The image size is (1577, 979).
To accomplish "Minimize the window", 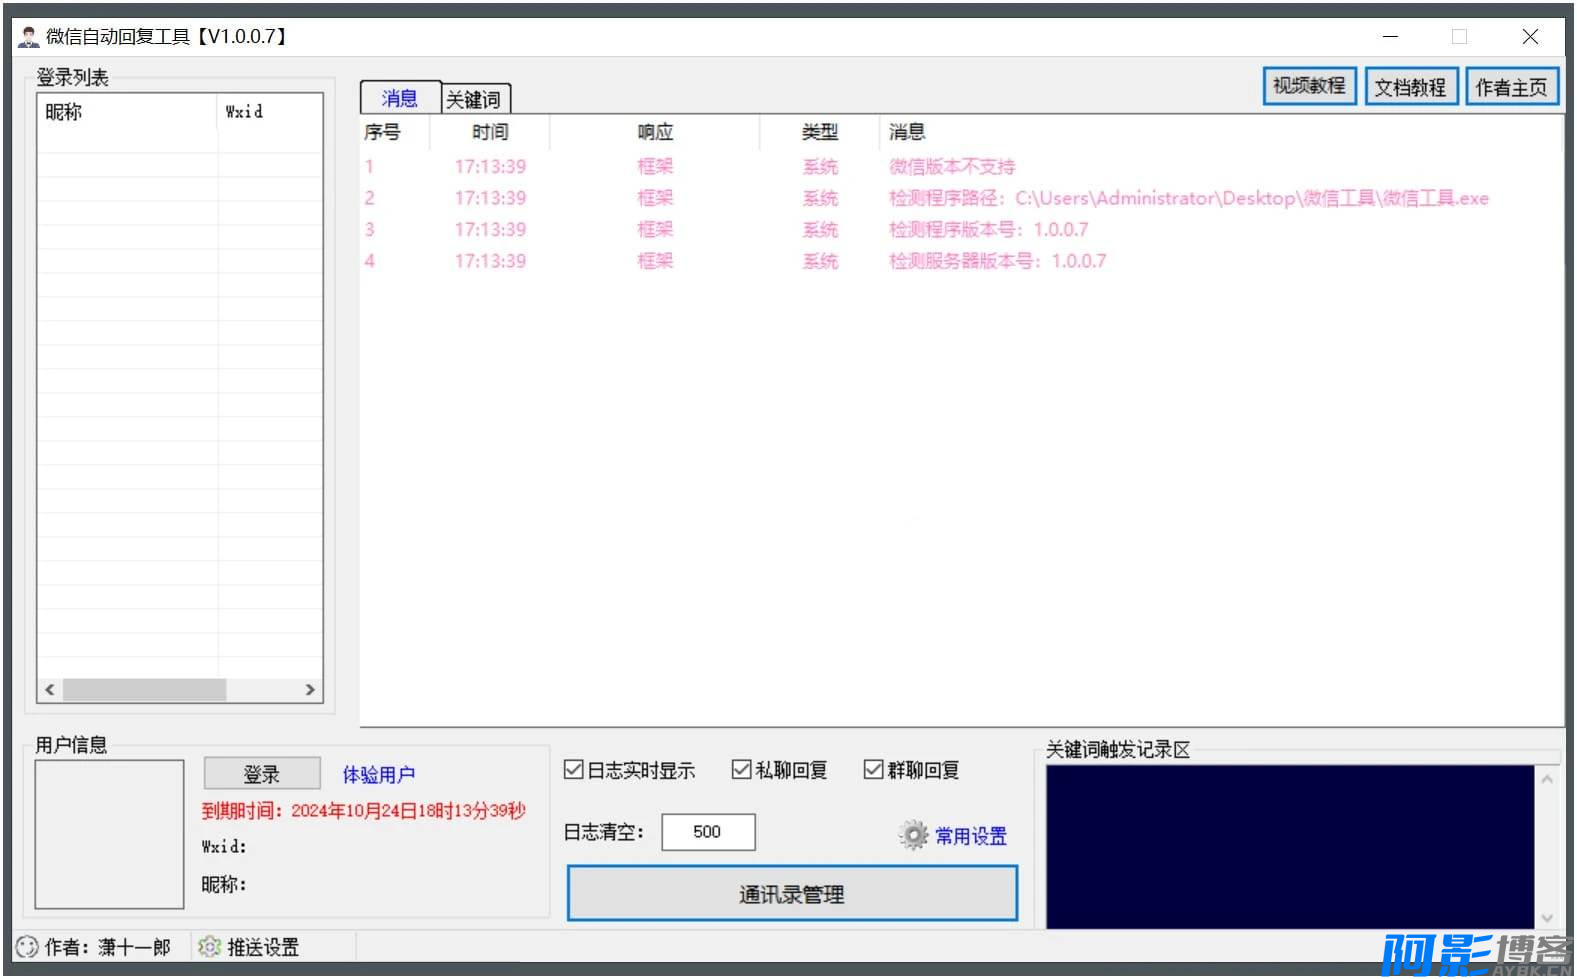I will click(x=1390, y=37).
